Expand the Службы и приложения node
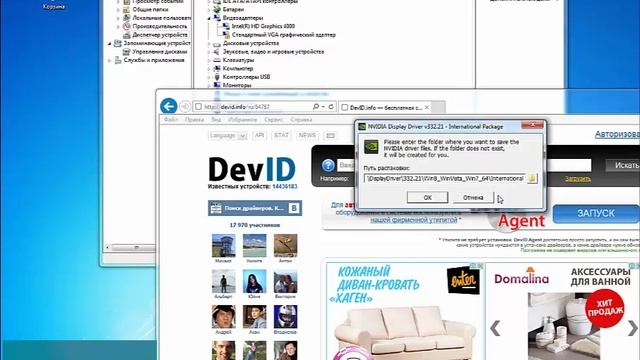 [x=110, y=60]
